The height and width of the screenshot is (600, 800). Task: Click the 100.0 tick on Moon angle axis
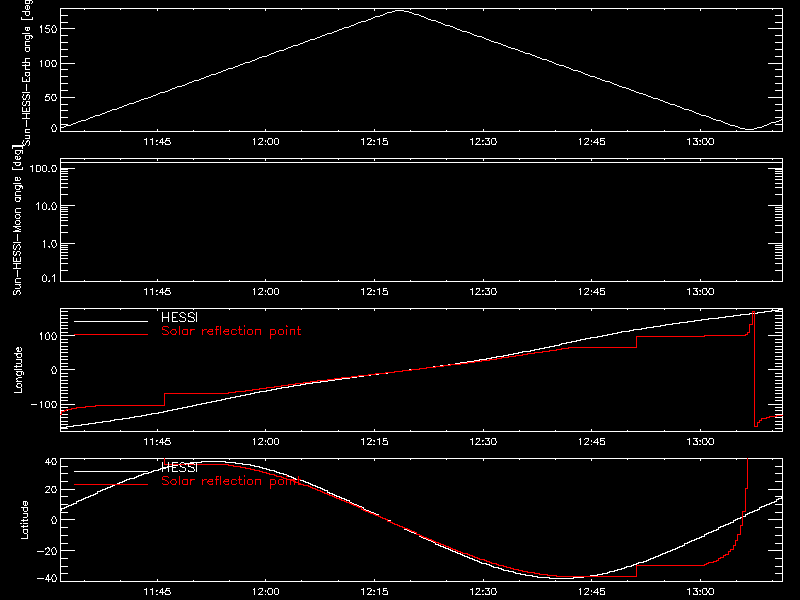tap(43, 168)
